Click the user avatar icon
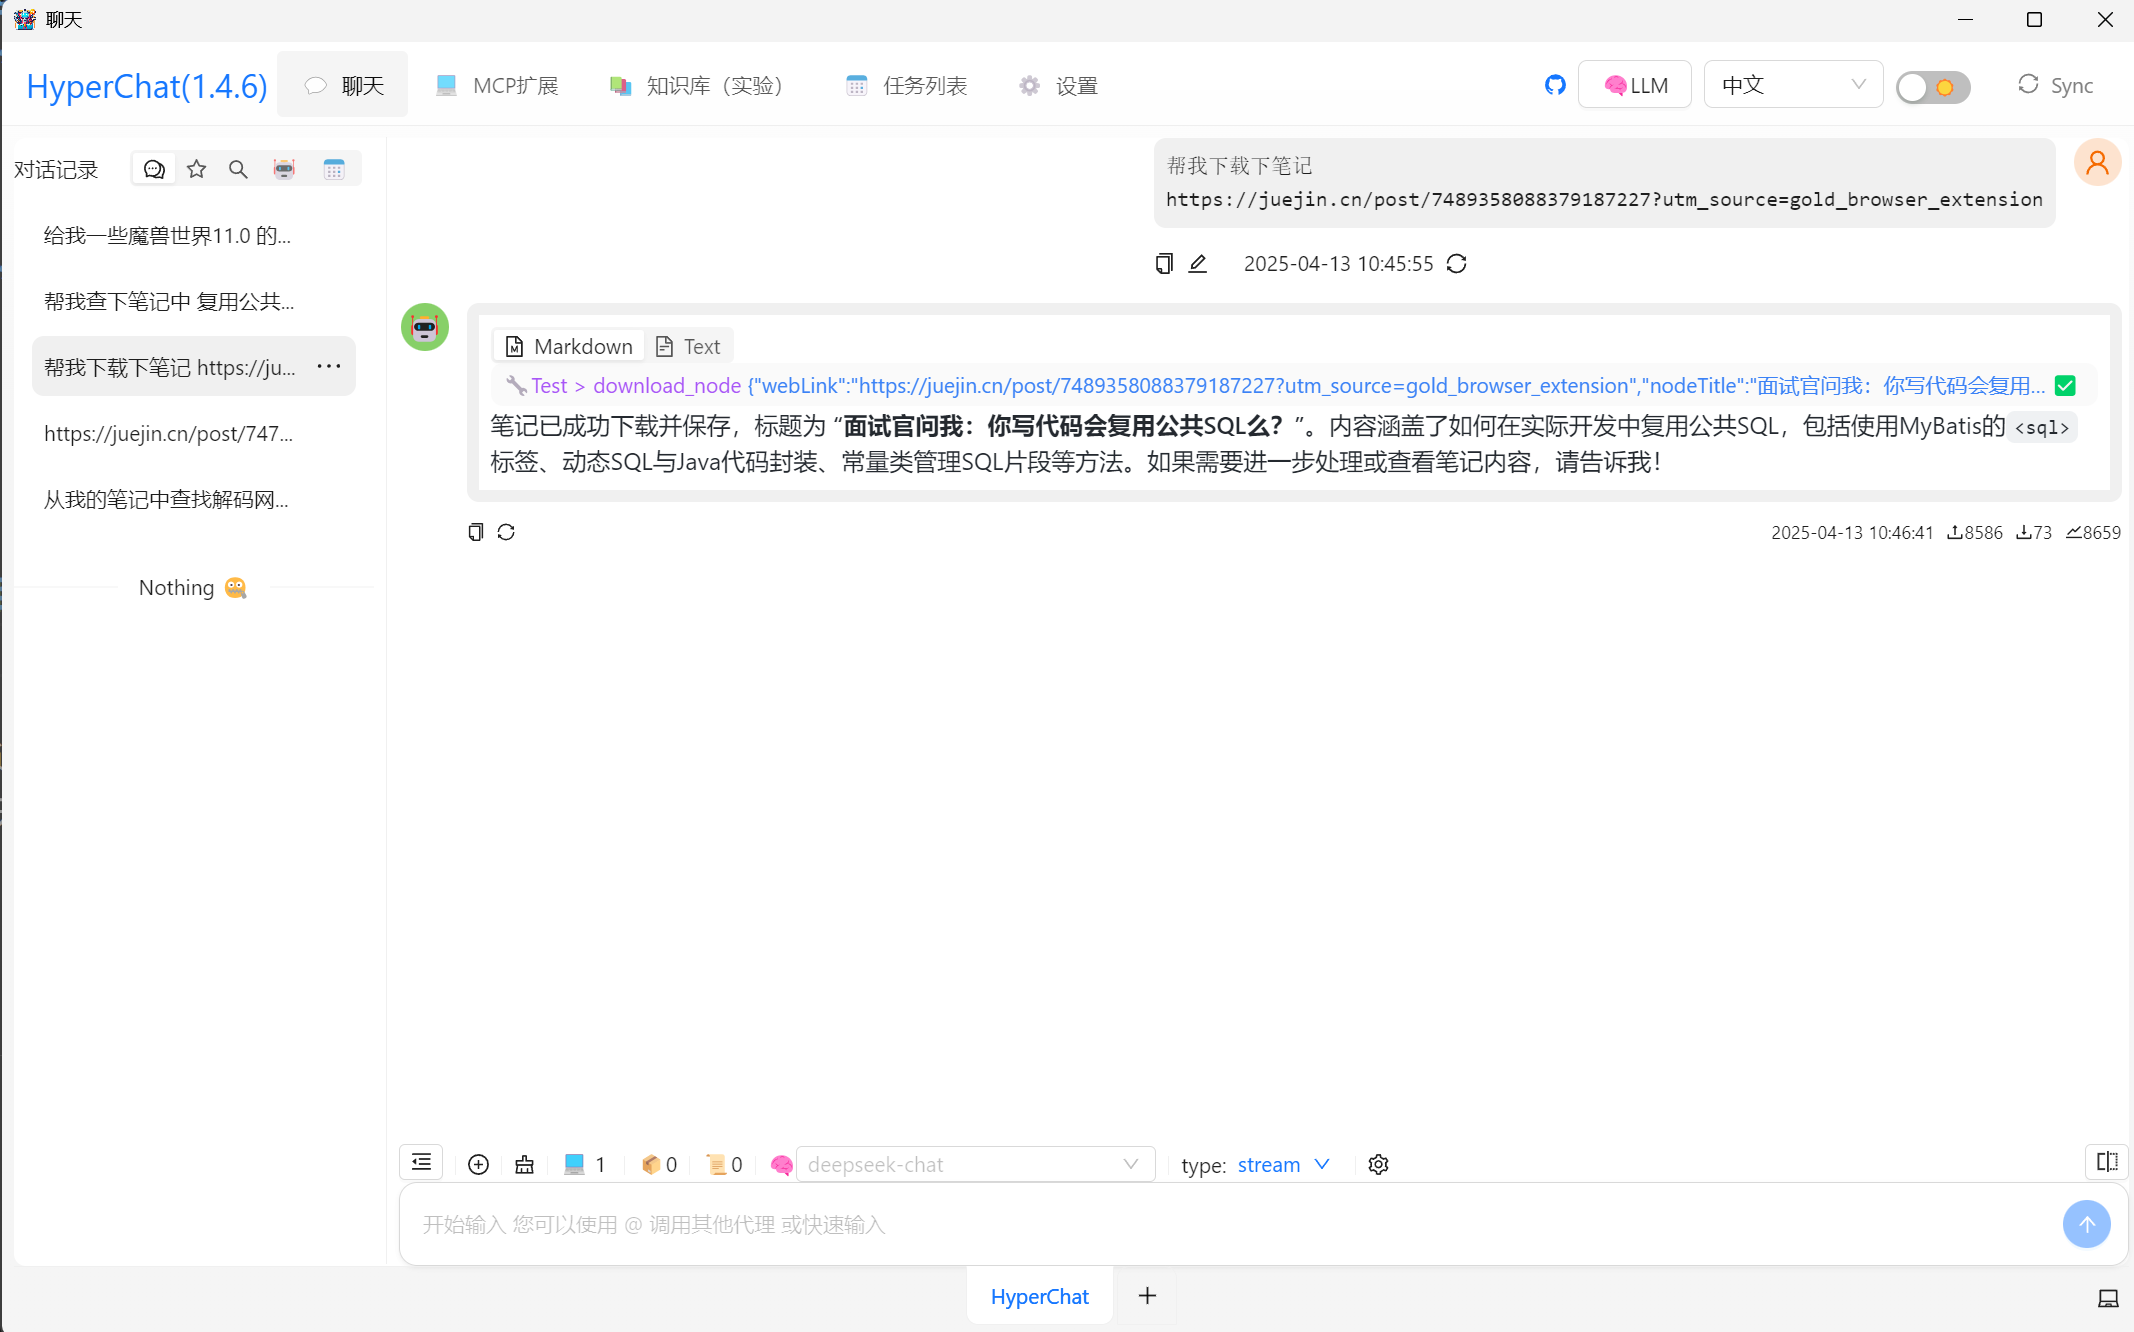The width and height of the screenshot is (2134, 1332). [2097, 162]
